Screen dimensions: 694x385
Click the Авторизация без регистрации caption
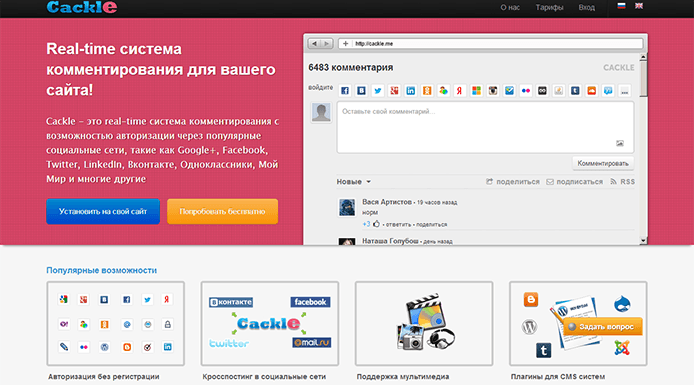point(104,377)
